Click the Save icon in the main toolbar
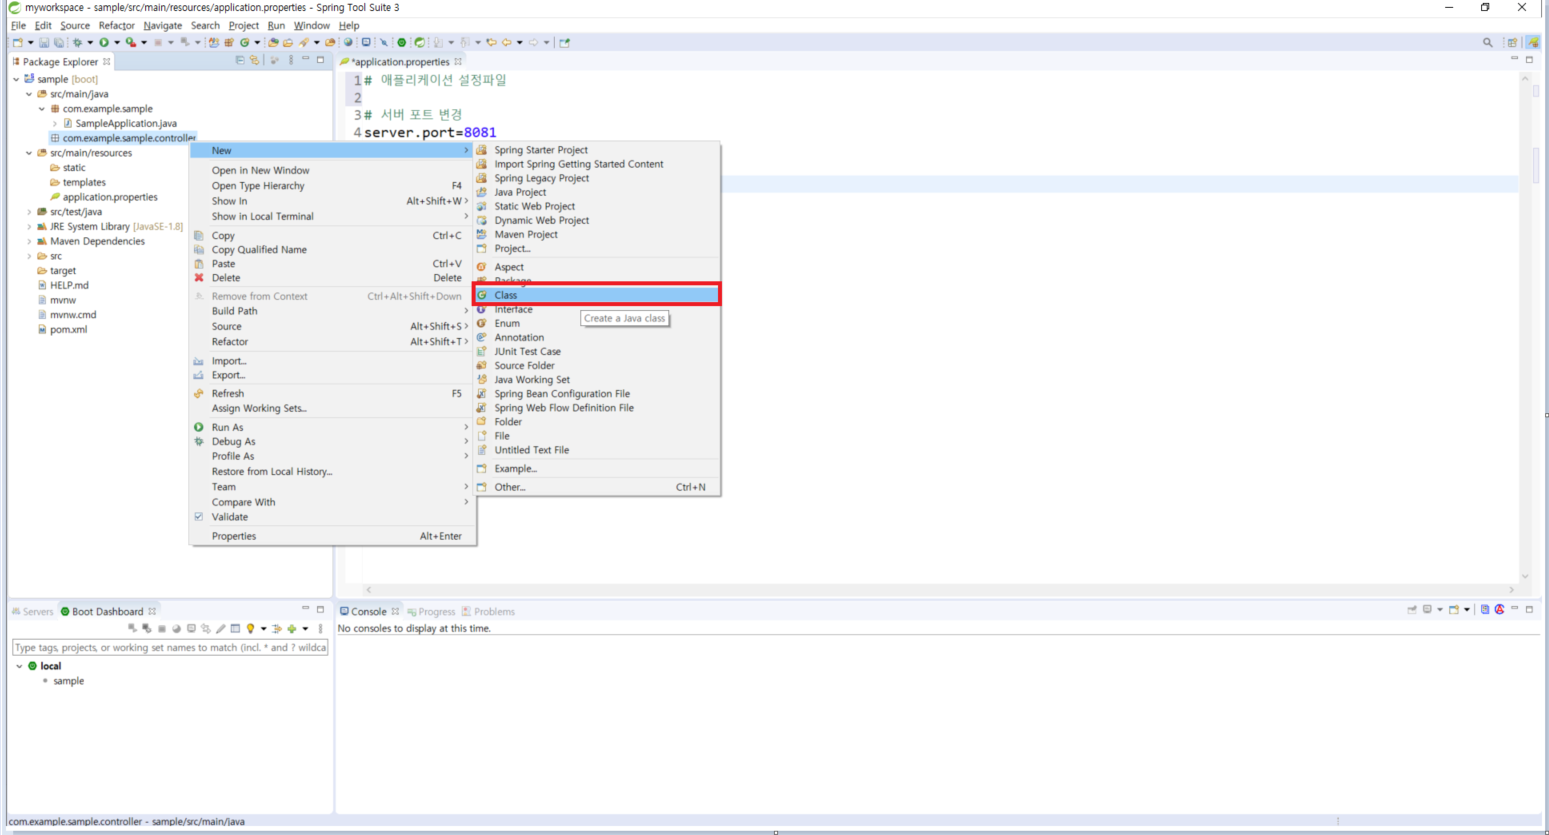Viewport: 1549px width, 835px height. point(44,42)
